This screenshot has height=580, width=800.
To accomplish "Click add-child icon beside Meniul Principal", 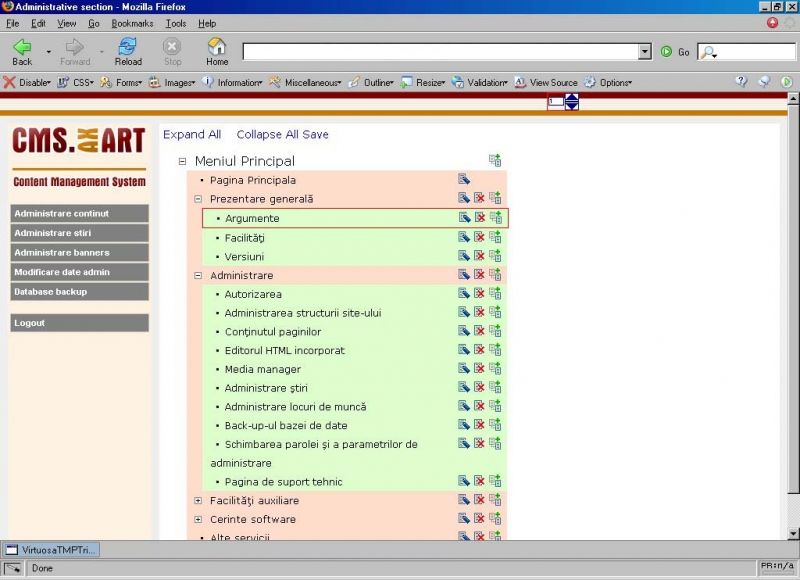I will pyautogui.click(x=494, y=160).
